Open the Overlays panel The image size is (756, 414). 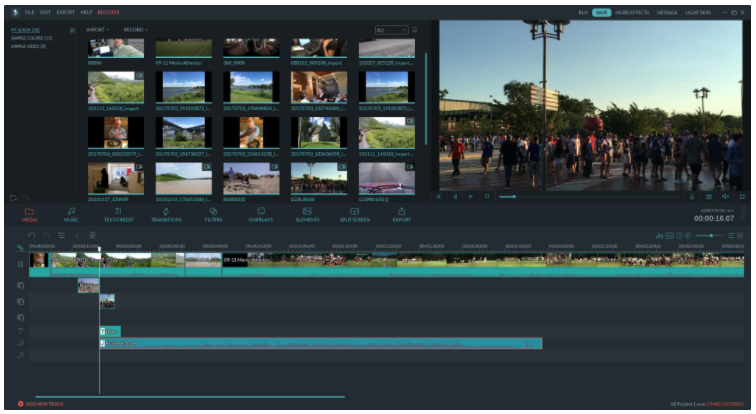(x=260, y=213)
